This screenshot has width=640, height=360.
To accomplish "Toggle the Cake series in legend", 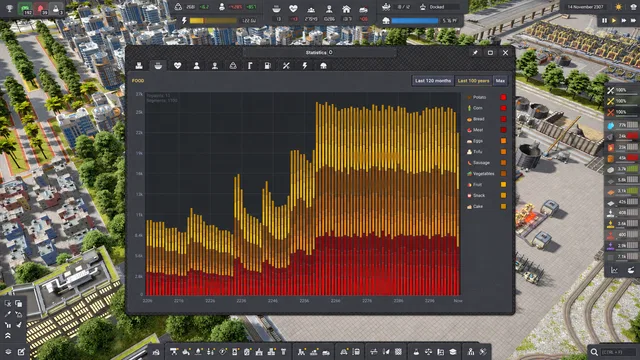I will 486,207.
